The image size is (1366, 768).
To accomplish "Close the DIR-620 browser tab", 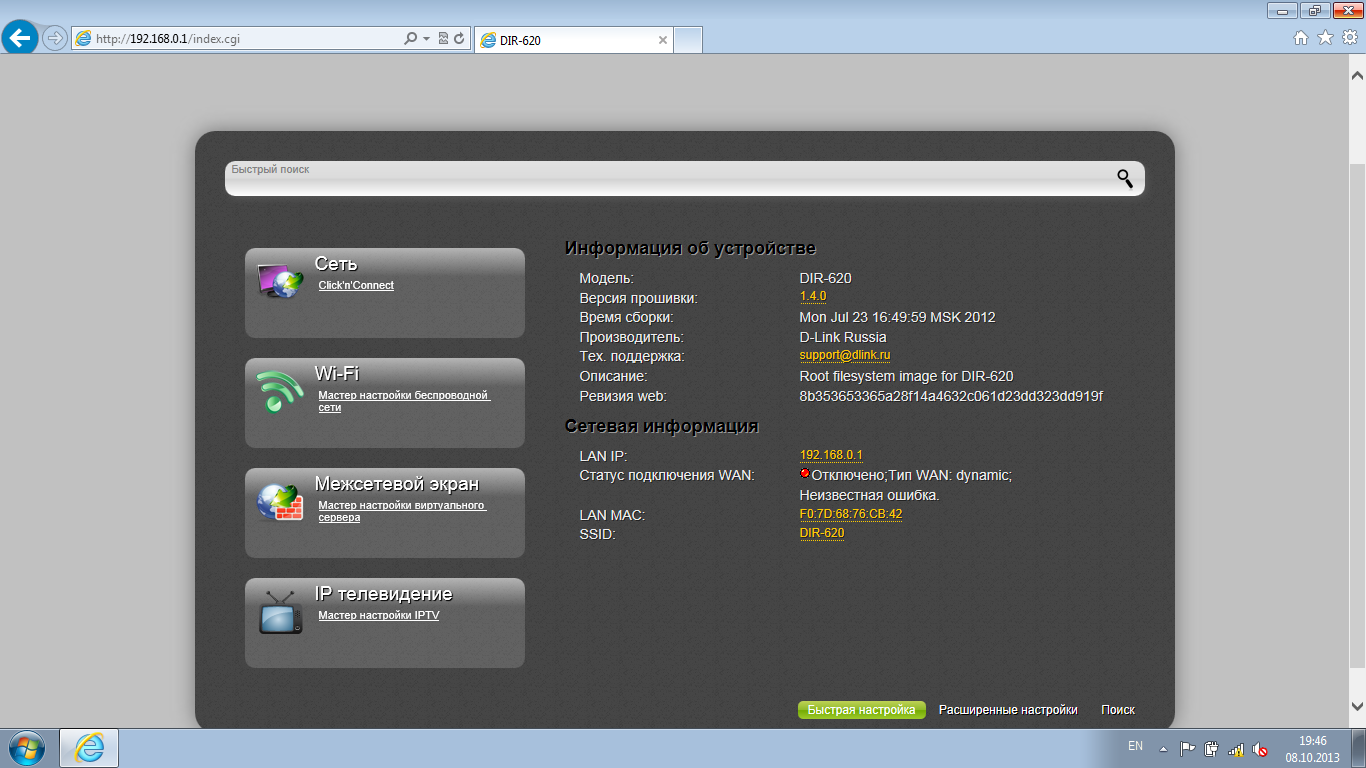I will pyautogui.click(x=662, y=40).
